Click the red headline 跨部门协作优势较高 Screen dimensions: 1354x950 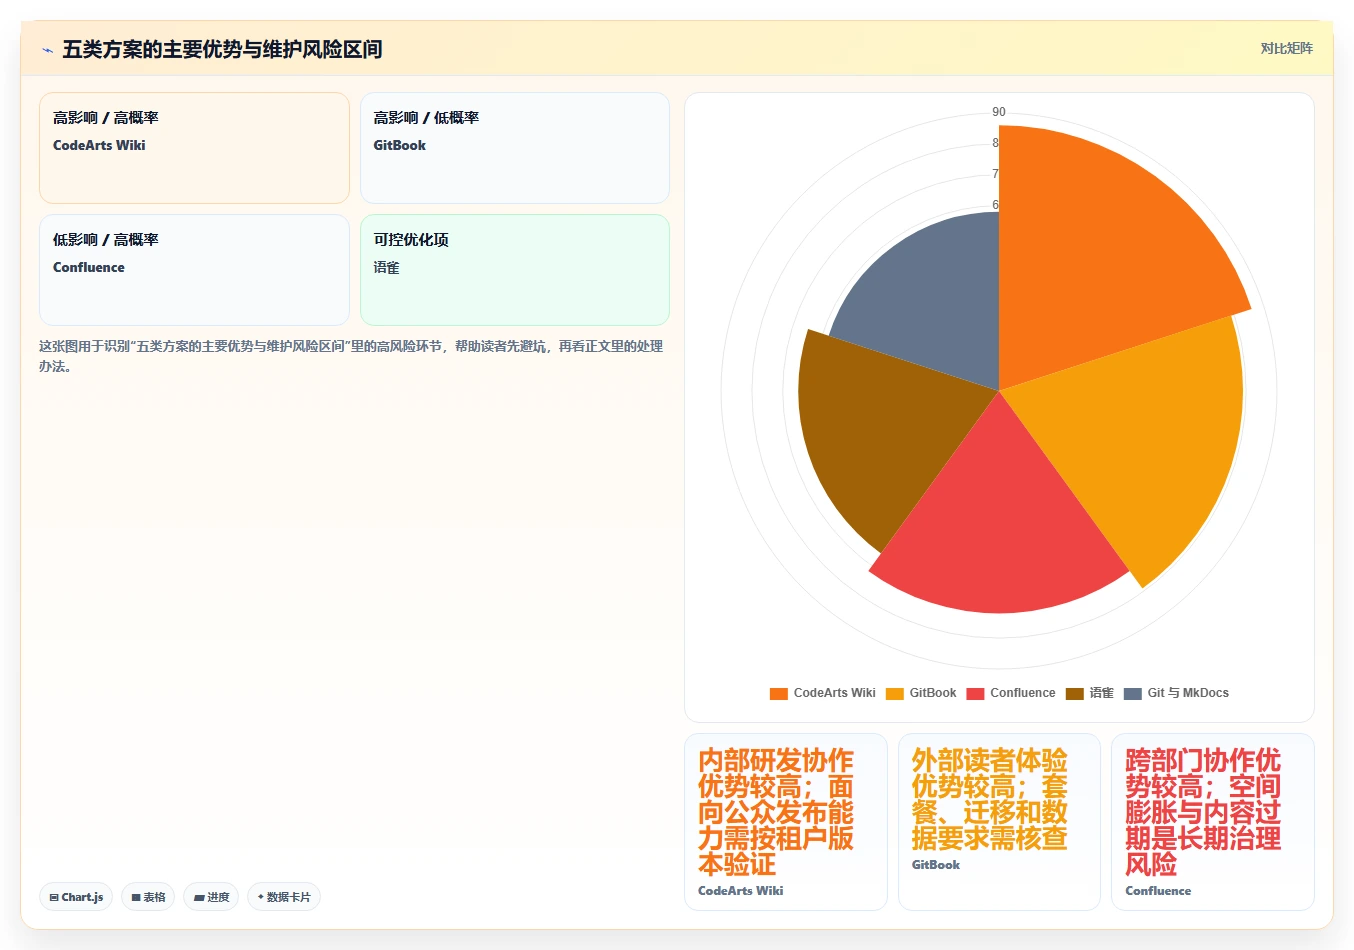[x=1203, y=812]
